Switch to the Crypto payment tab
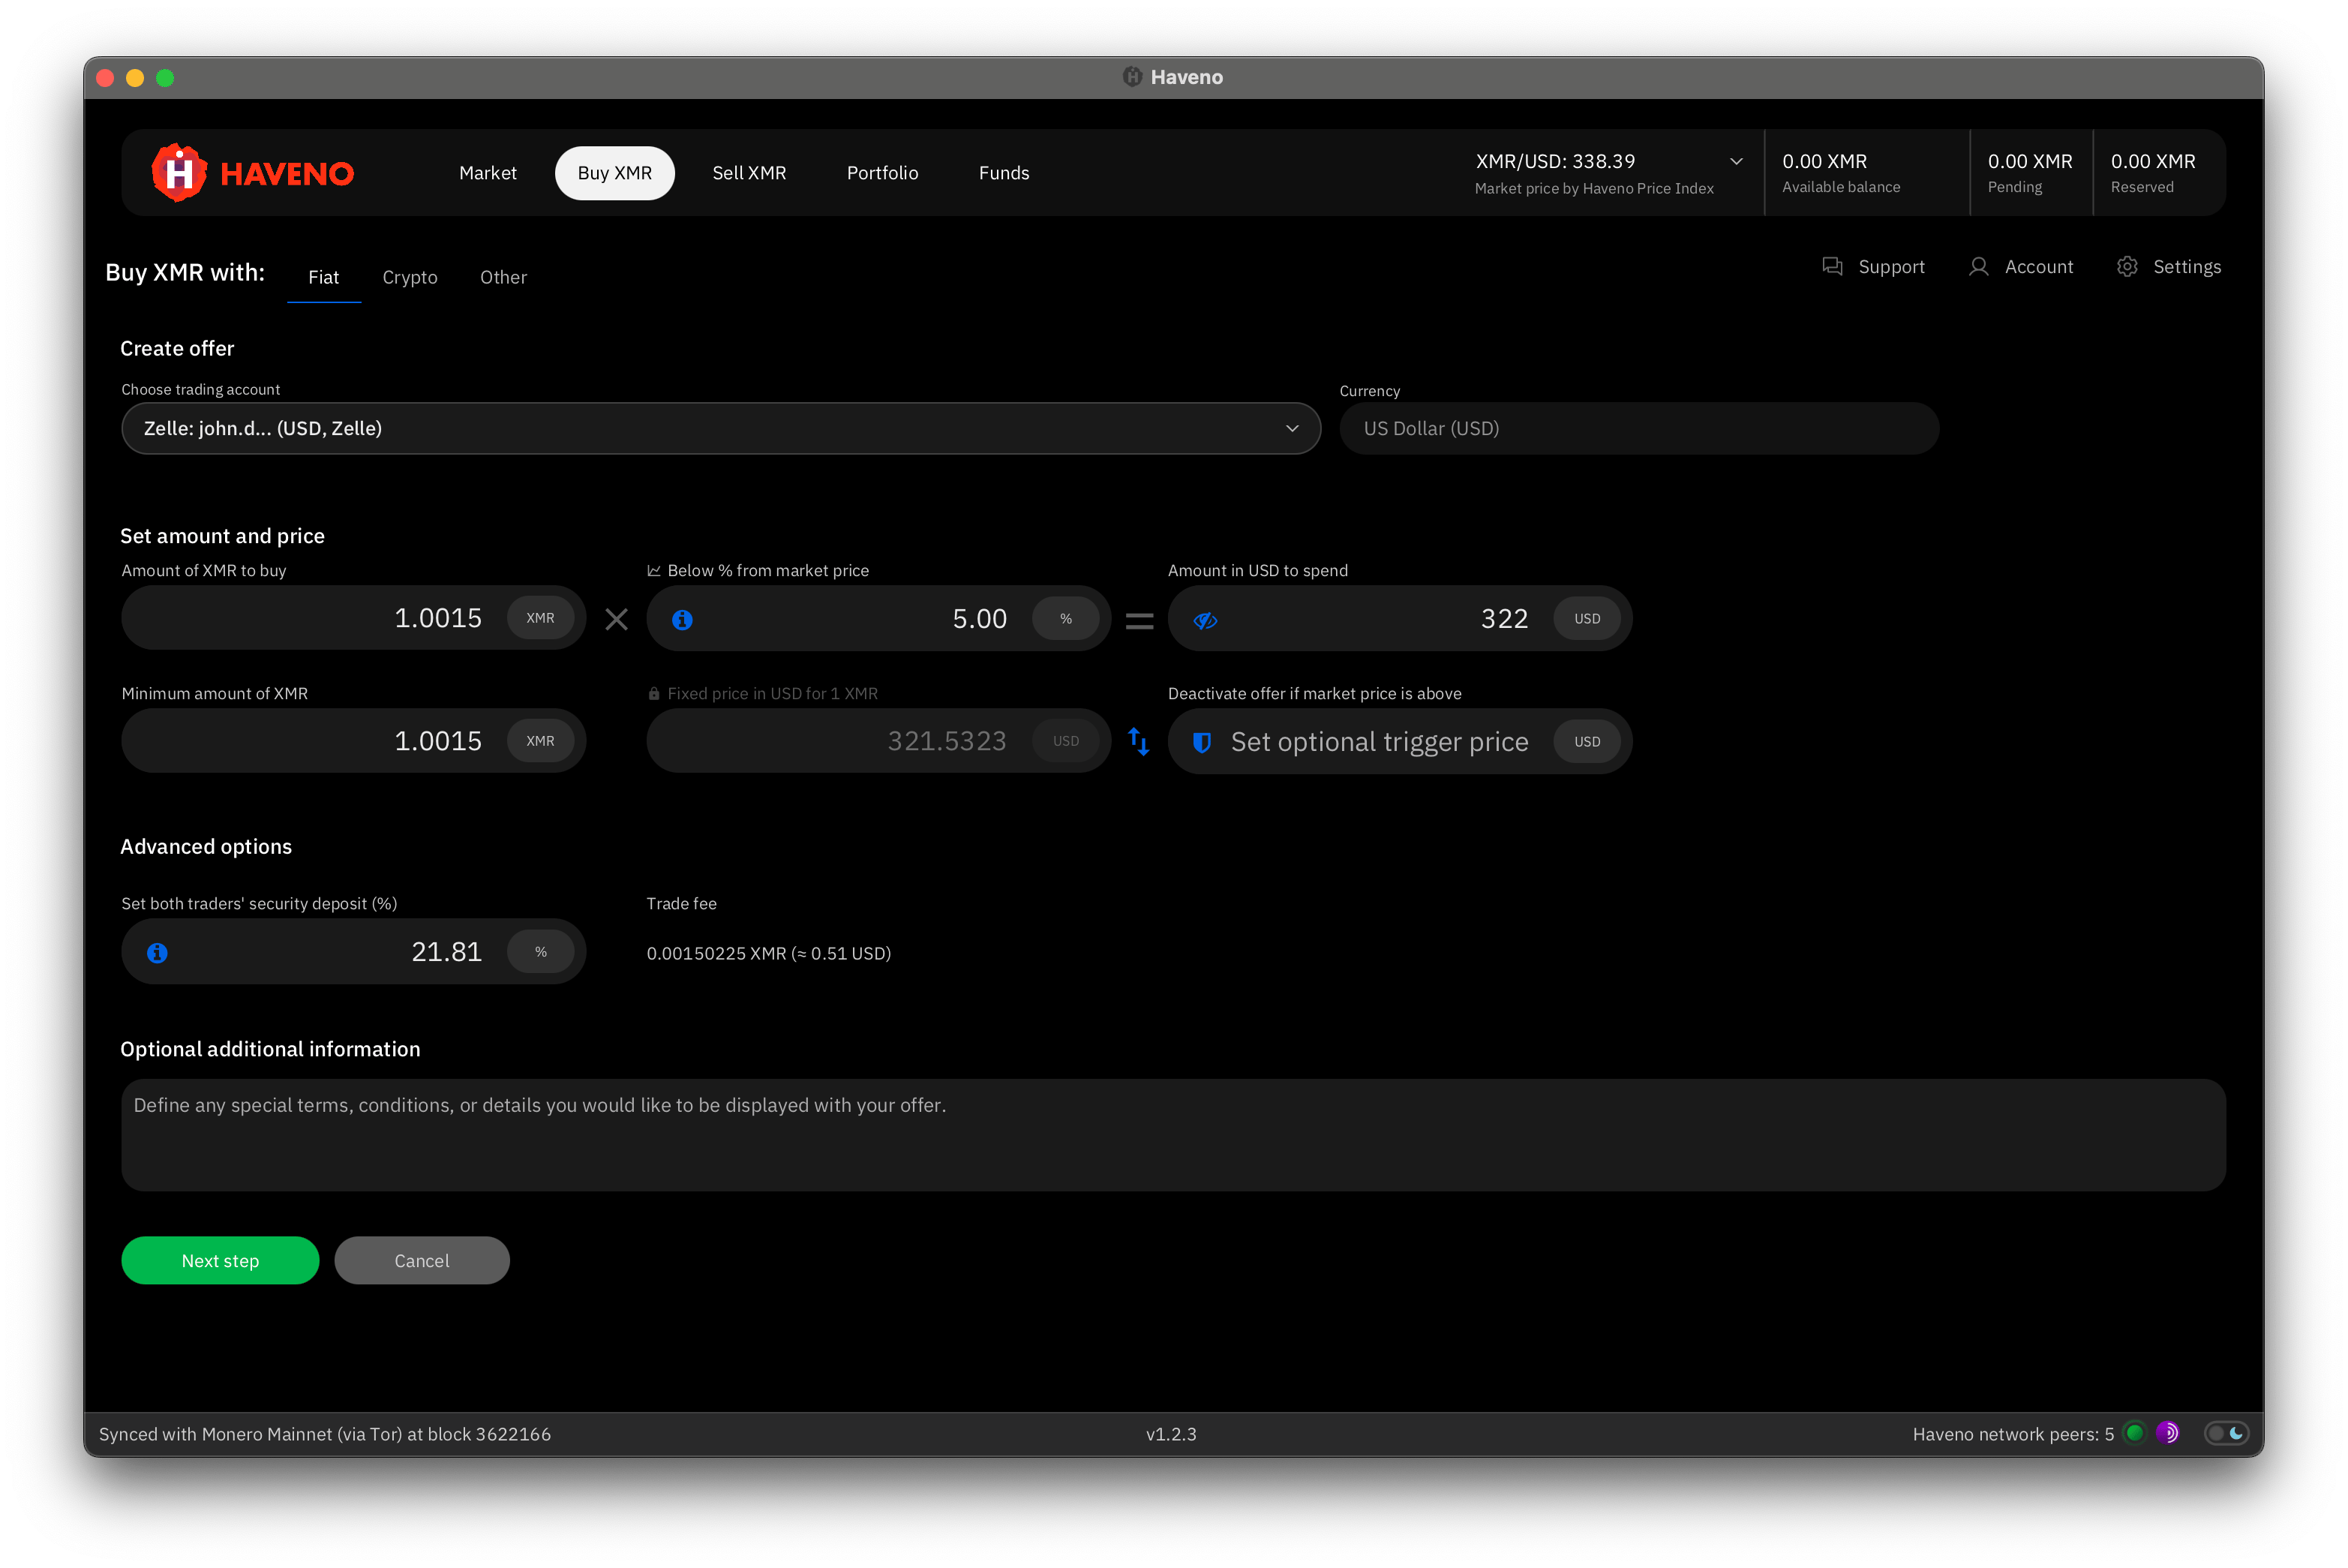The width and height of the screenshot is (2348, 1568). (x=410, y=277)
